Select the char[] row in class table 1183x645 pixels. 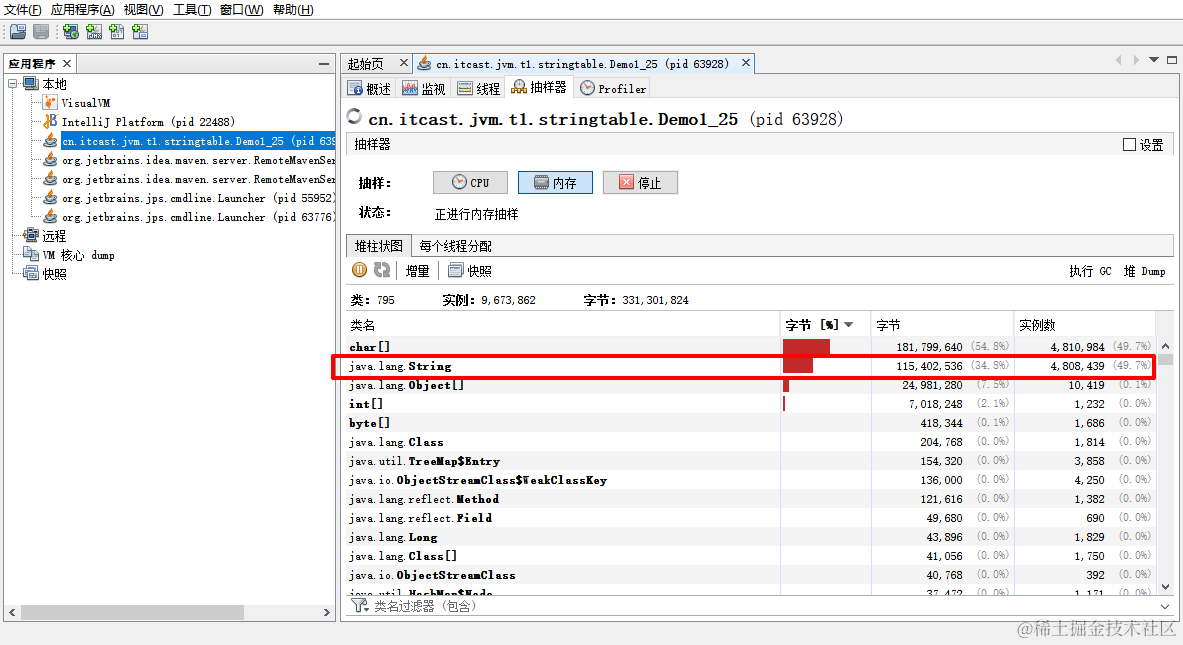coord(751,346)
